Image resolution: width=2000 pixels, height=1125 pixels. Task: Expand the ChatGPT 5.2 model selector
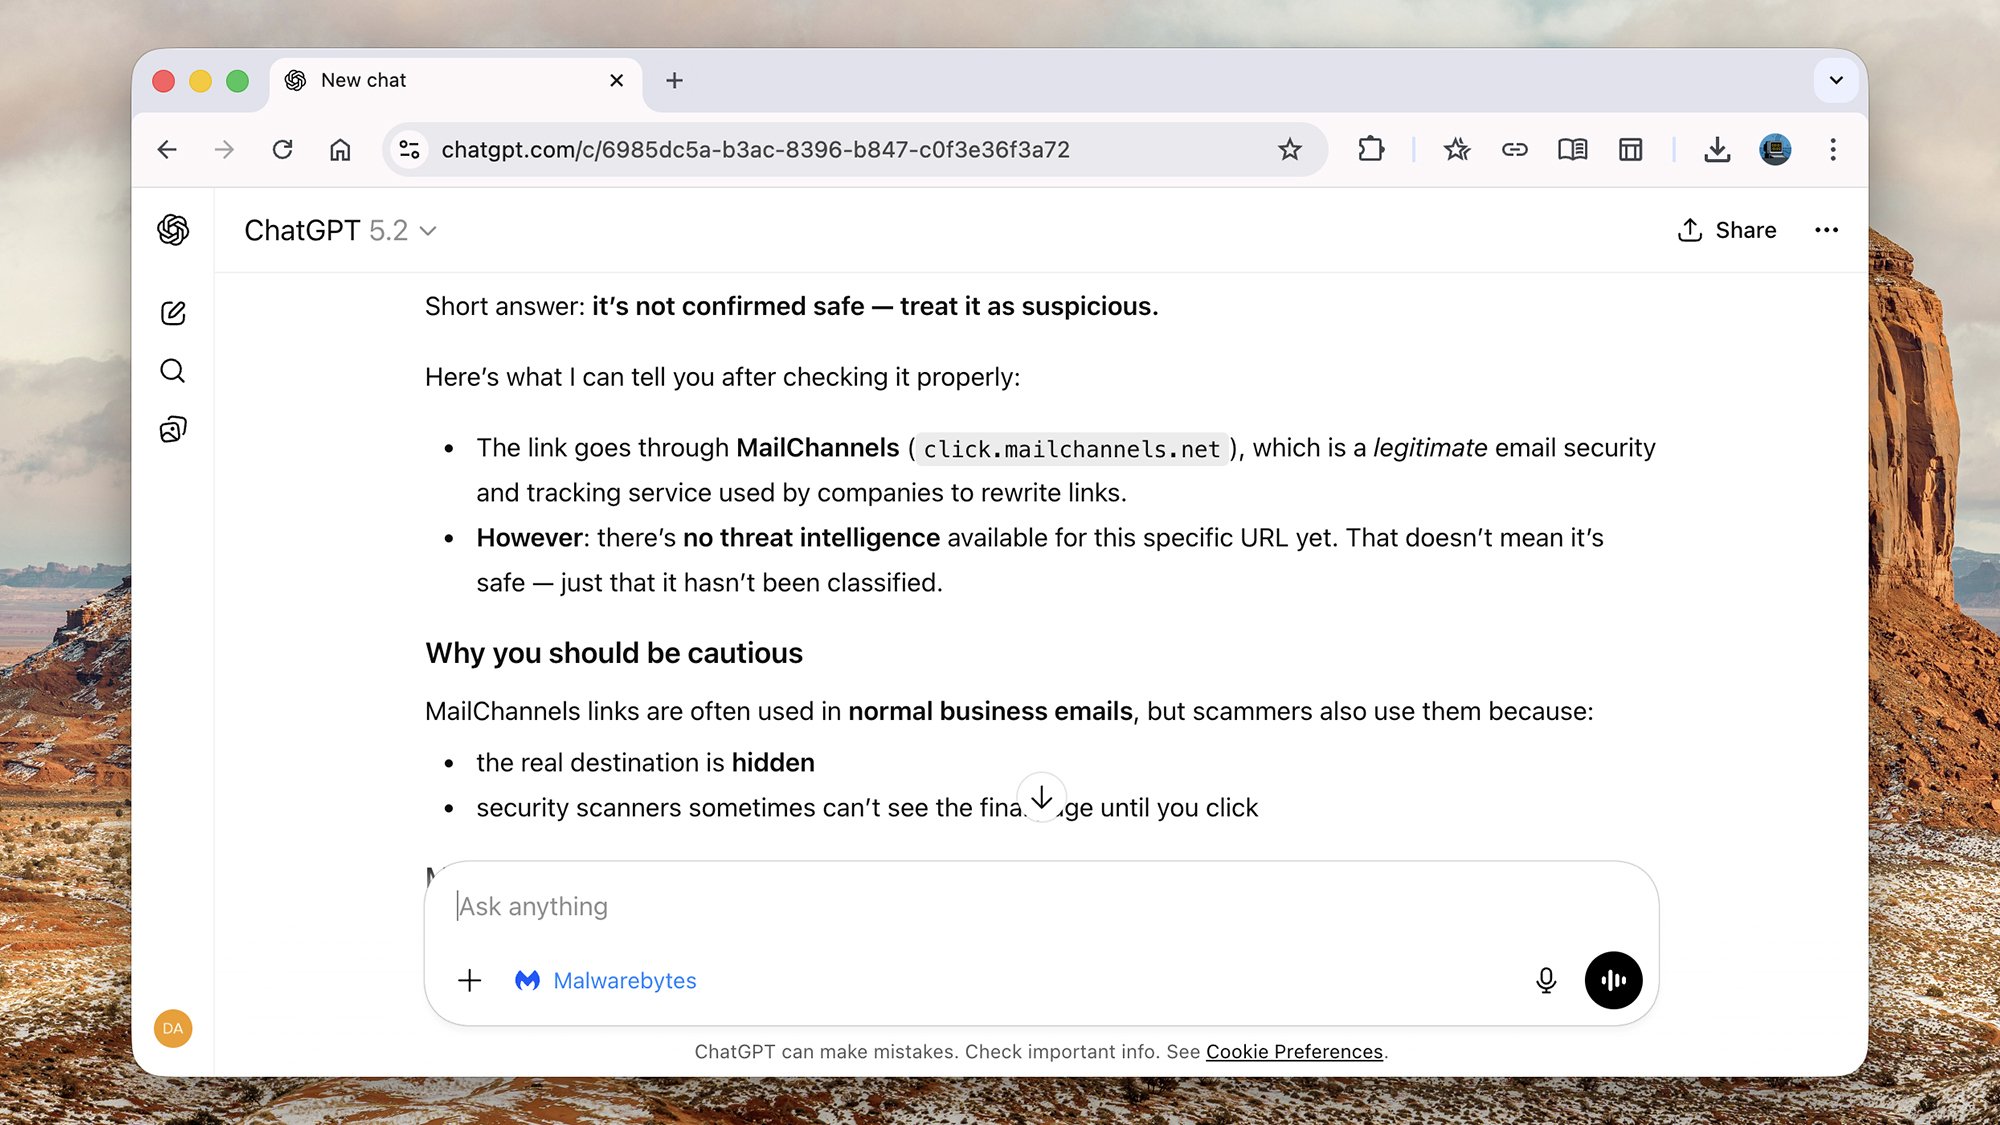(x=340, y=231)
